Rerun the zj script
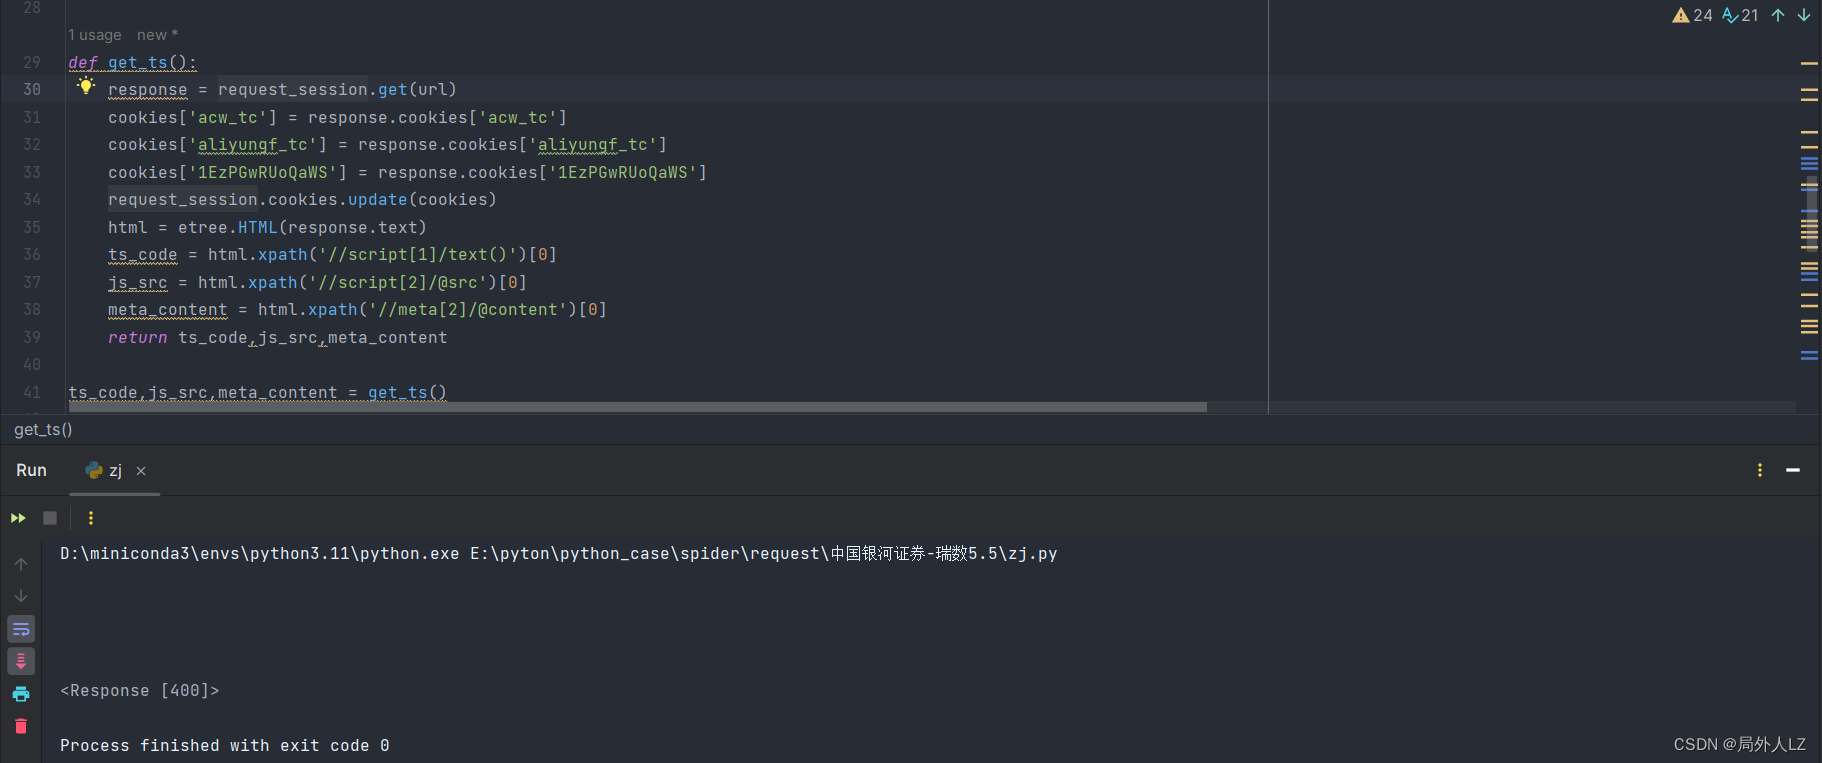This screenshot has width=1822, height=763. [x=18, y=518]
